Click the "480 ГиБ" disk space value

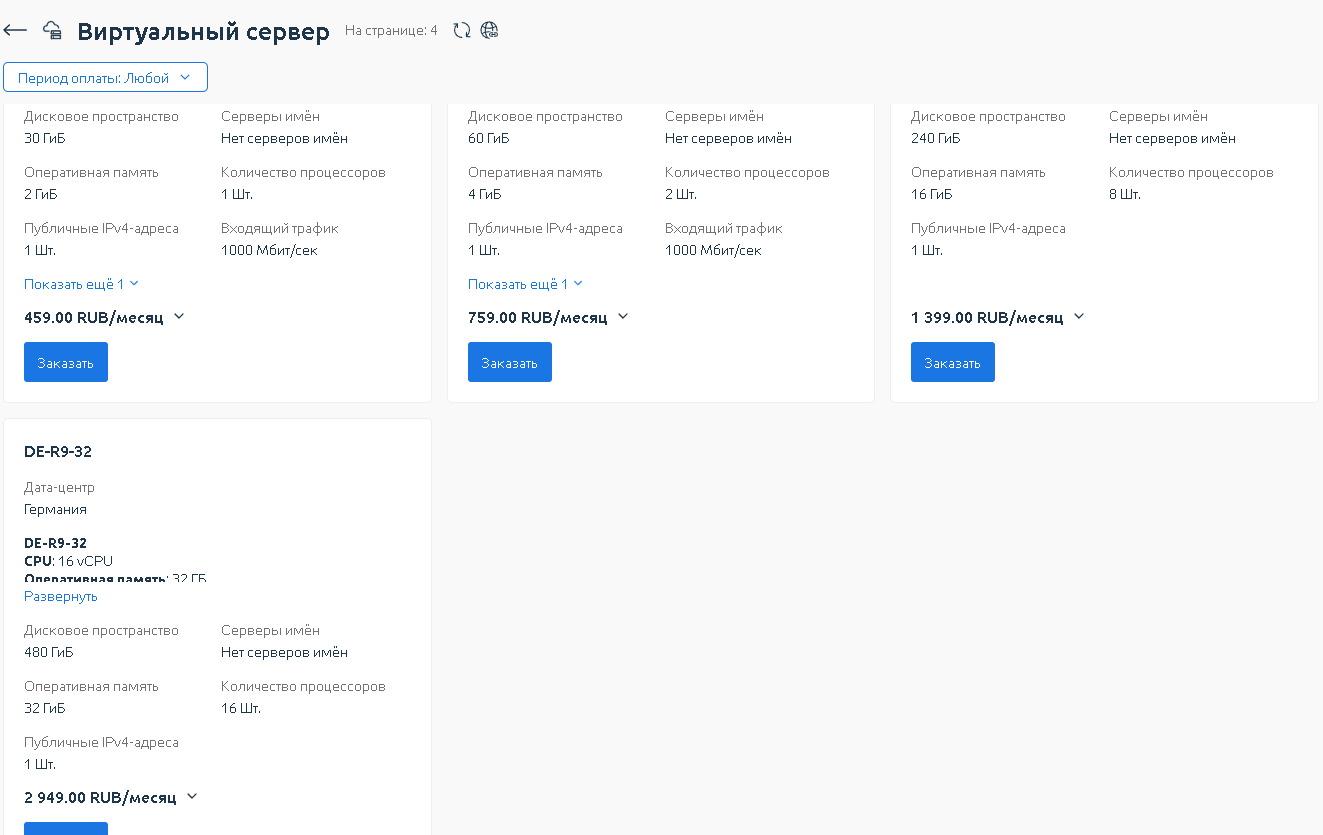(x=49, y=652)
